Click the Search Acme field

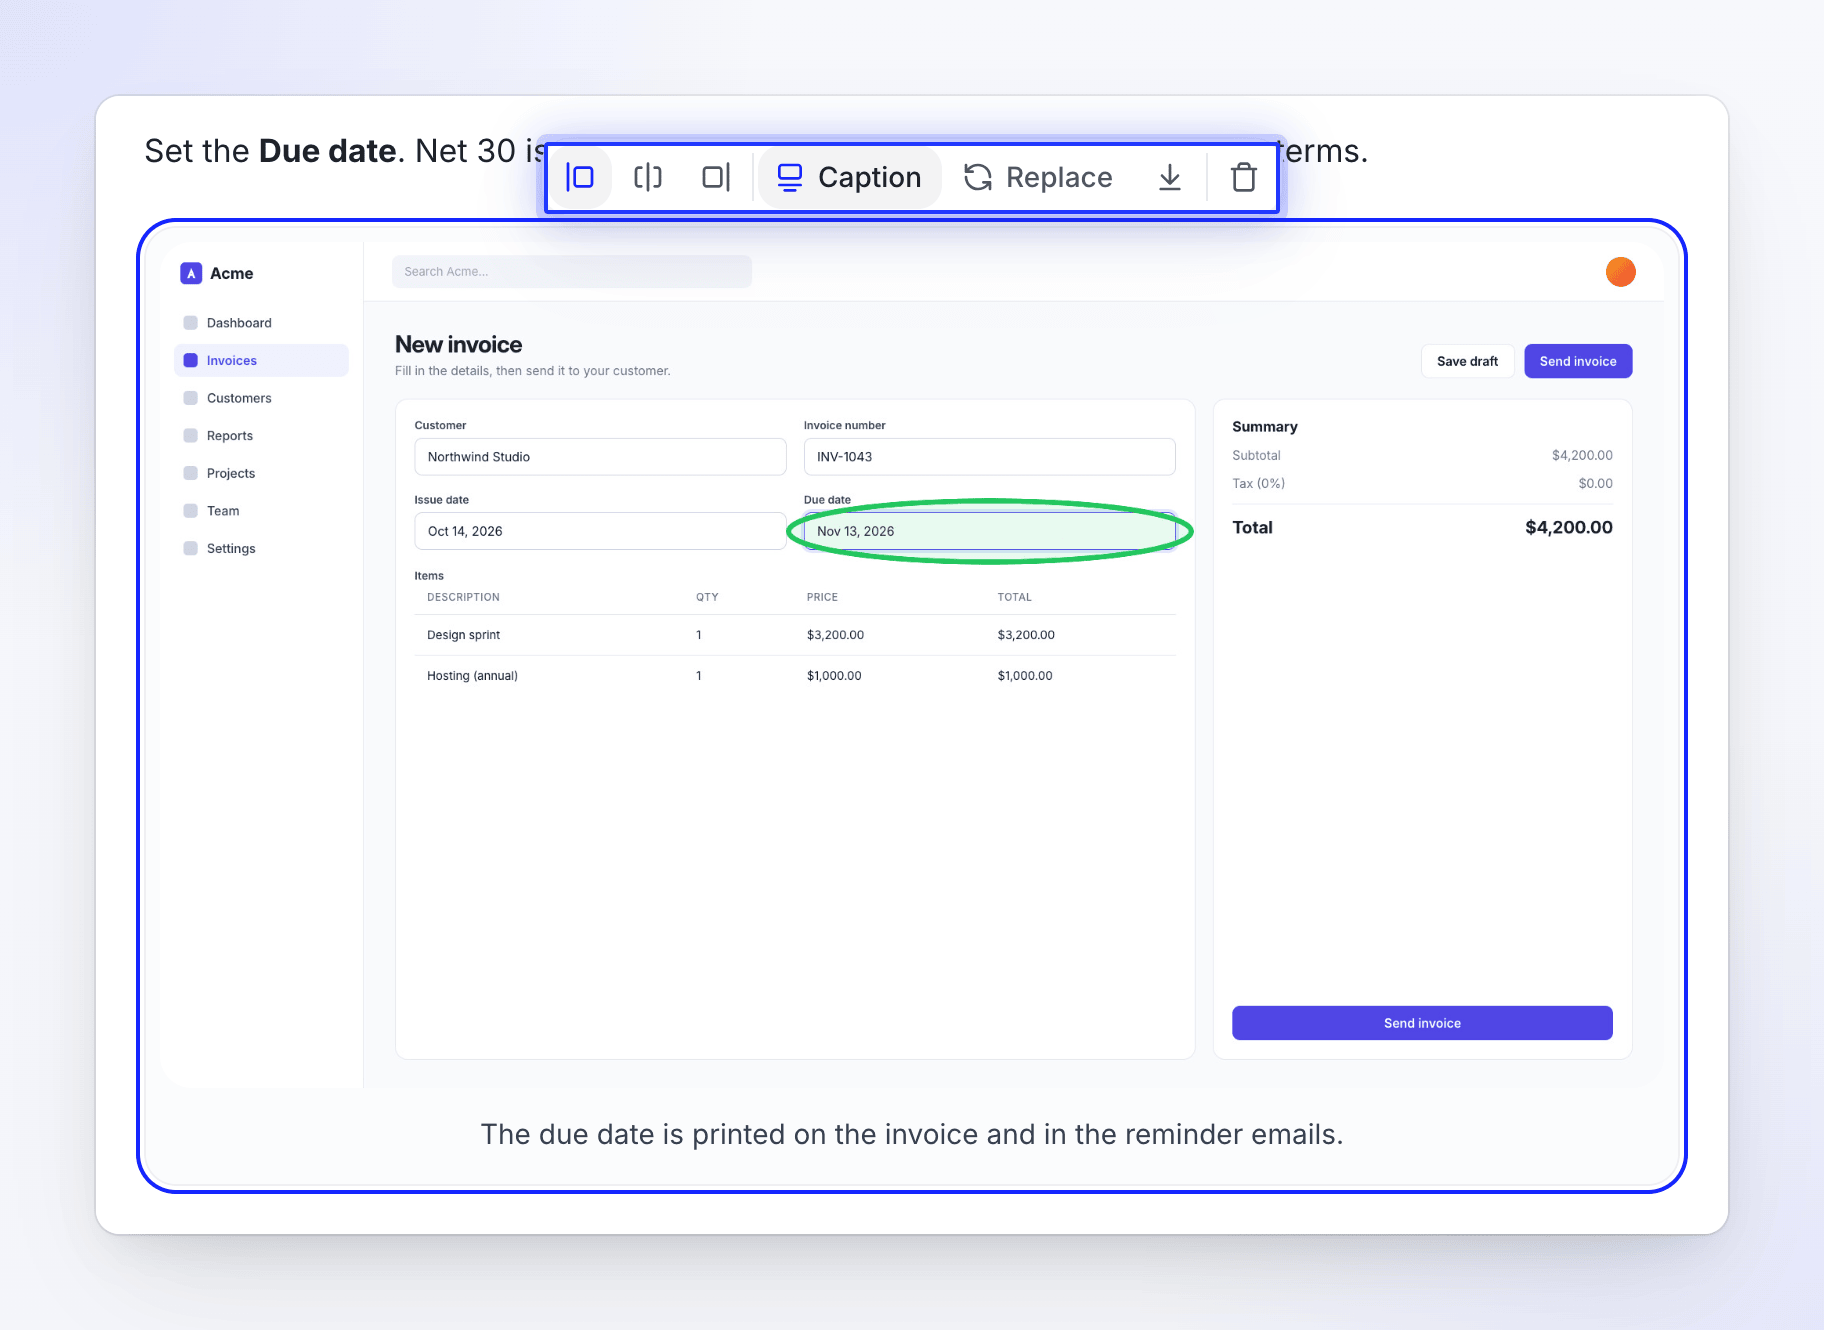click(x=572, y=272)
